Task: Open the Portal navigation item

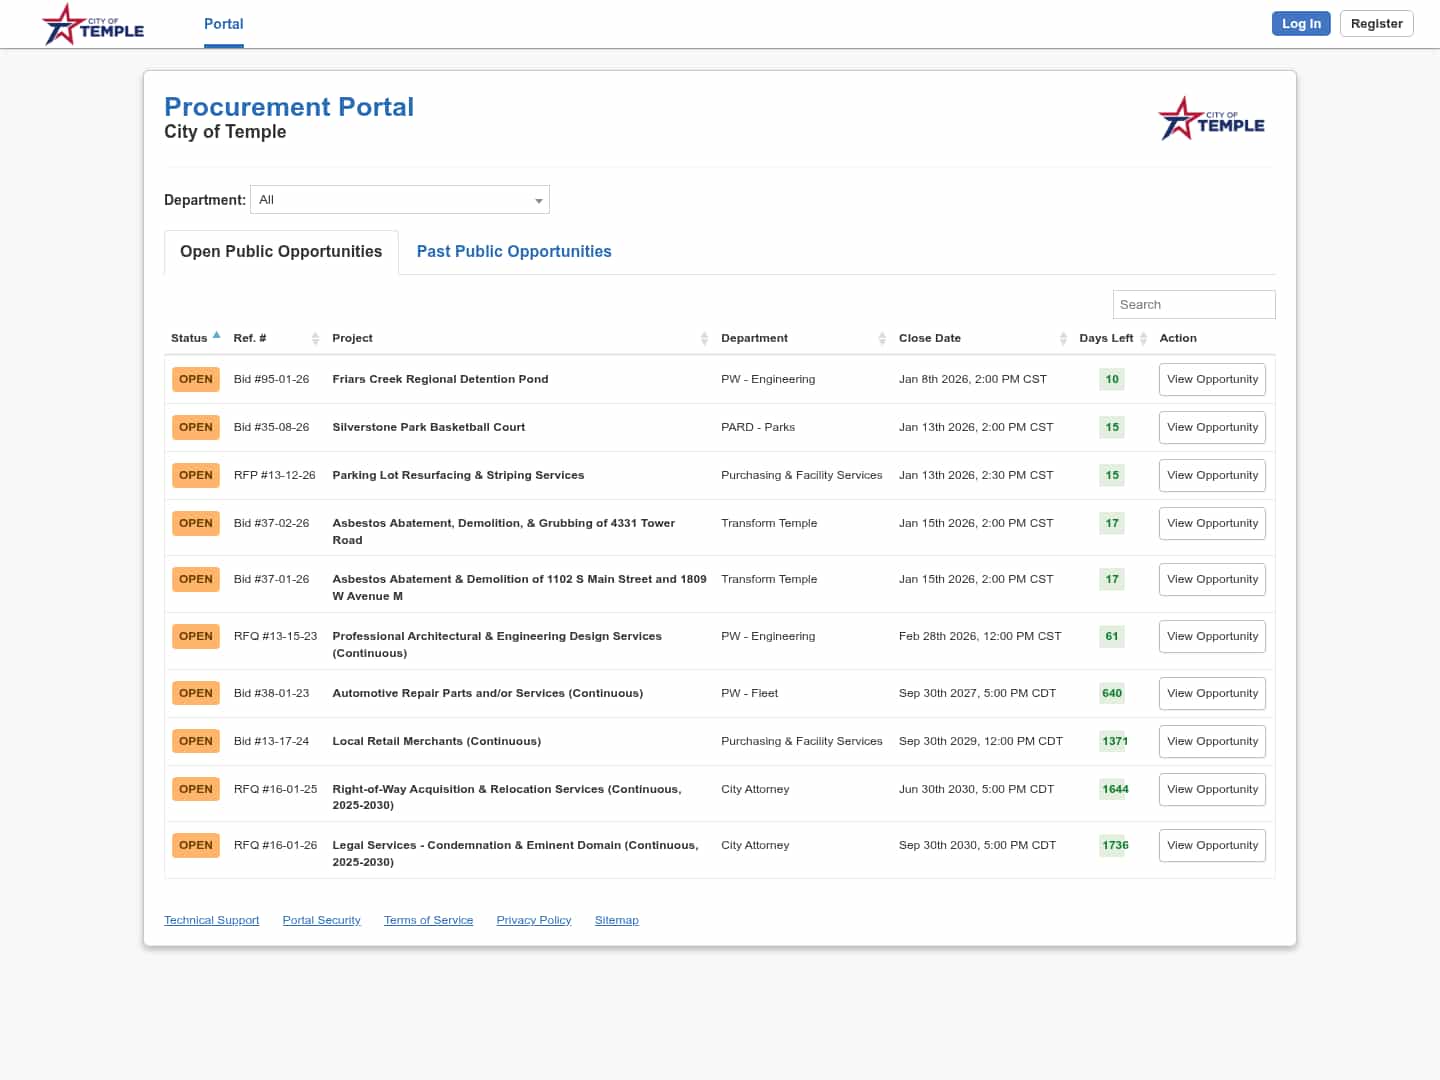Action: [224, 24]
